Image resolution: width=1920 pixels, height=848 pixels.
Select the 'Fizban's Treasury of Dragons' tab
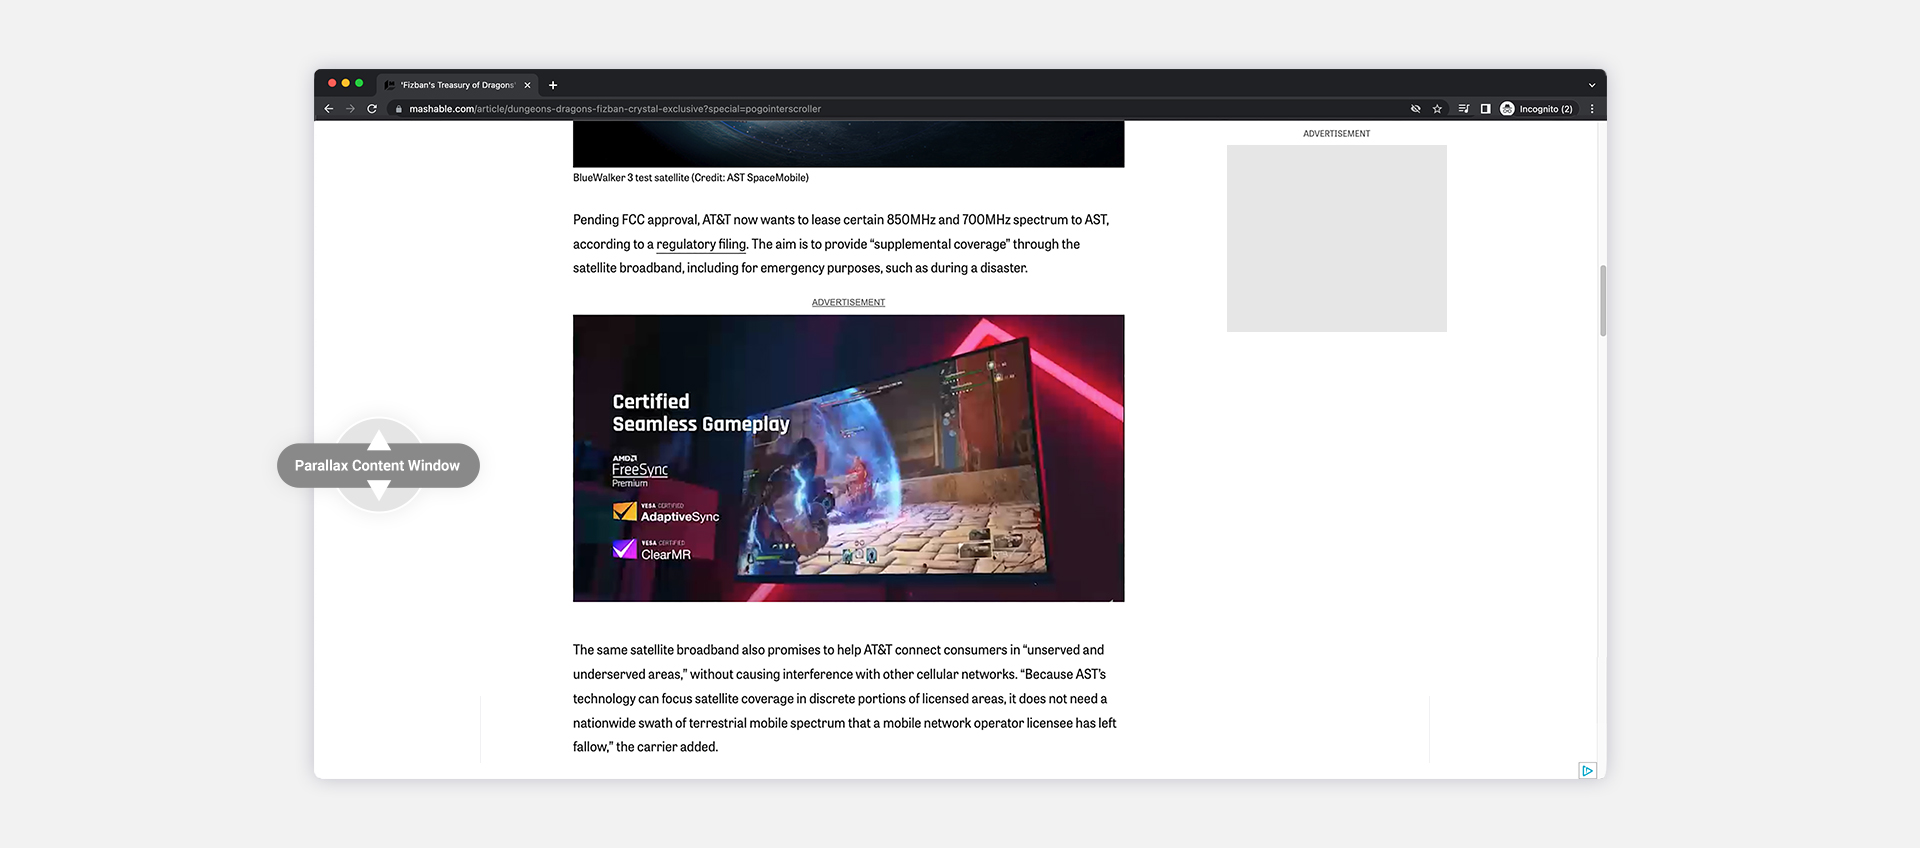click(457, 85)
